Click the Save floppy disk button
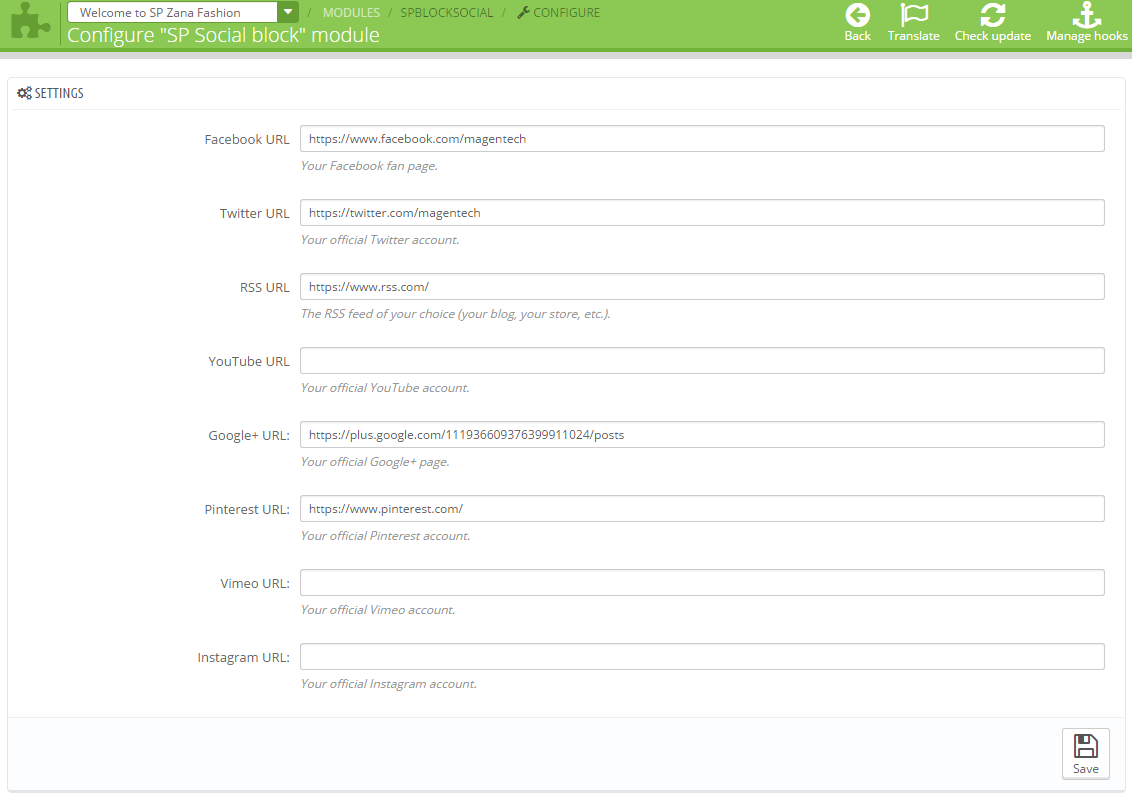The width and height of the screenshot is (1132, 798). click(1085, 754)
